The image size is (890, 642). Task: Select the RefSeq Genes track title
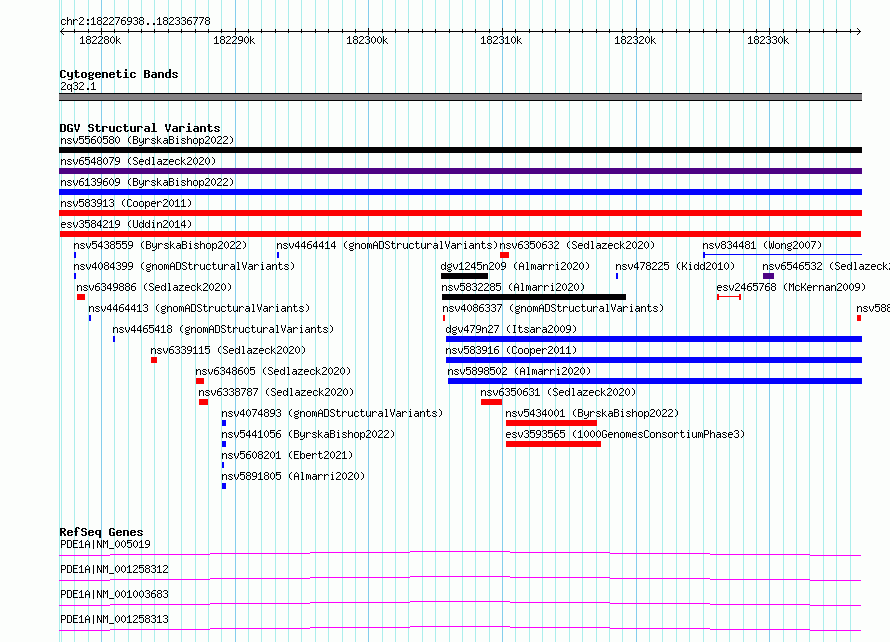coord(101,532)
